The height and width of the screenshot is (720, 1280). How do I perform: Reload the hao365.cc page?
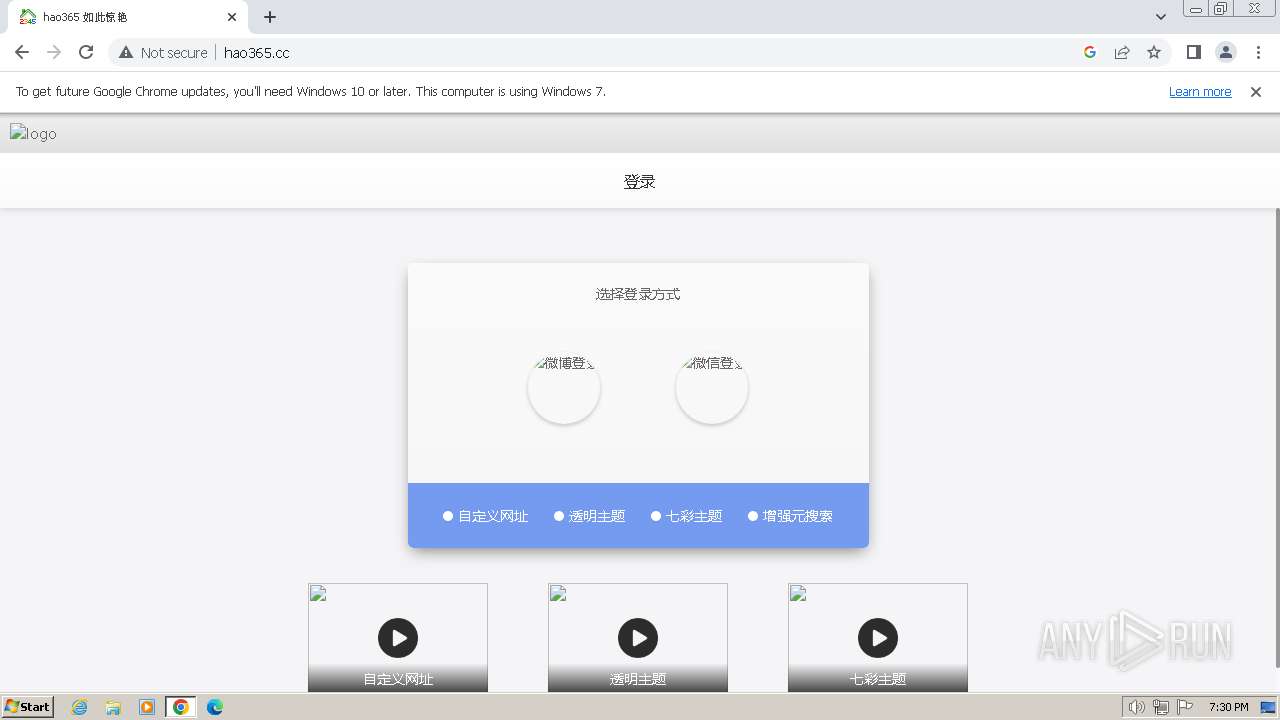coord(86,52)
